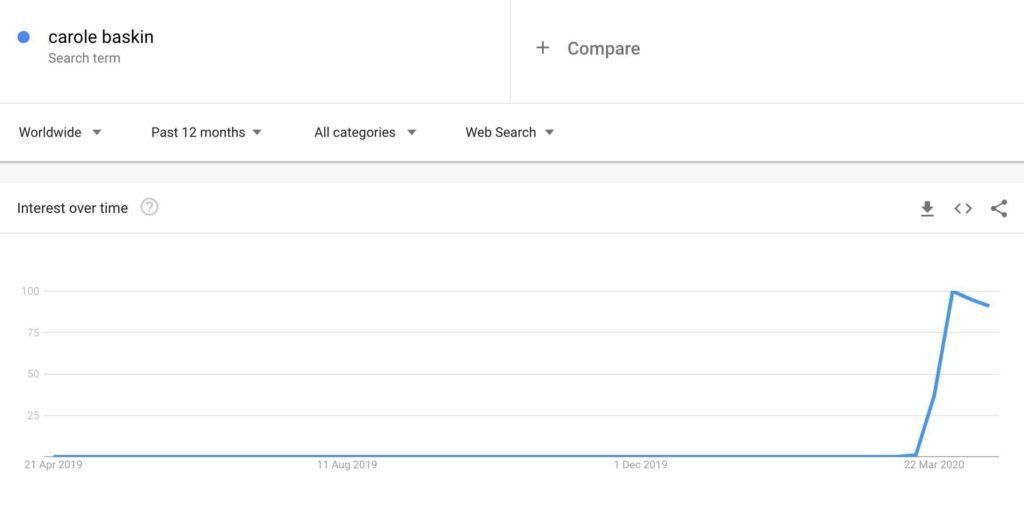Screen dimensions: 1024x509
Task: Click the end of the trend line
Action: (989, 305)
